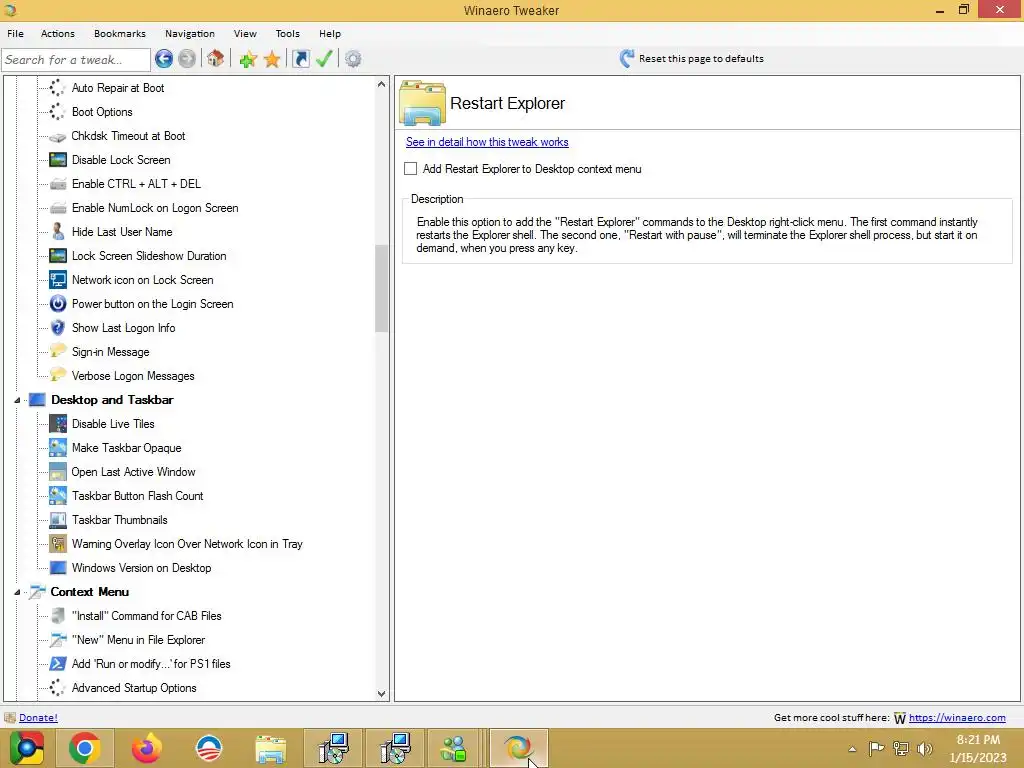
Task: Select Open Last Active Window
Action: (133, 472)
